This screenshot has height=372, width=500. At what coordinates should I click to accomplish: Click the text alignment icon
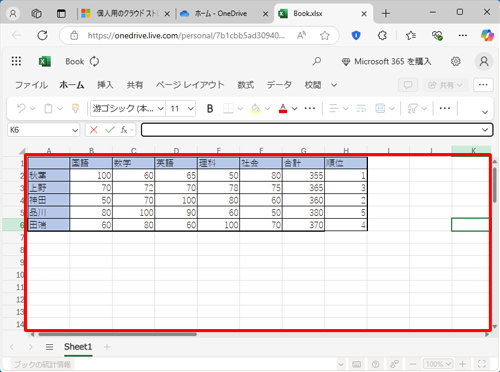click(x=334, y=108)
